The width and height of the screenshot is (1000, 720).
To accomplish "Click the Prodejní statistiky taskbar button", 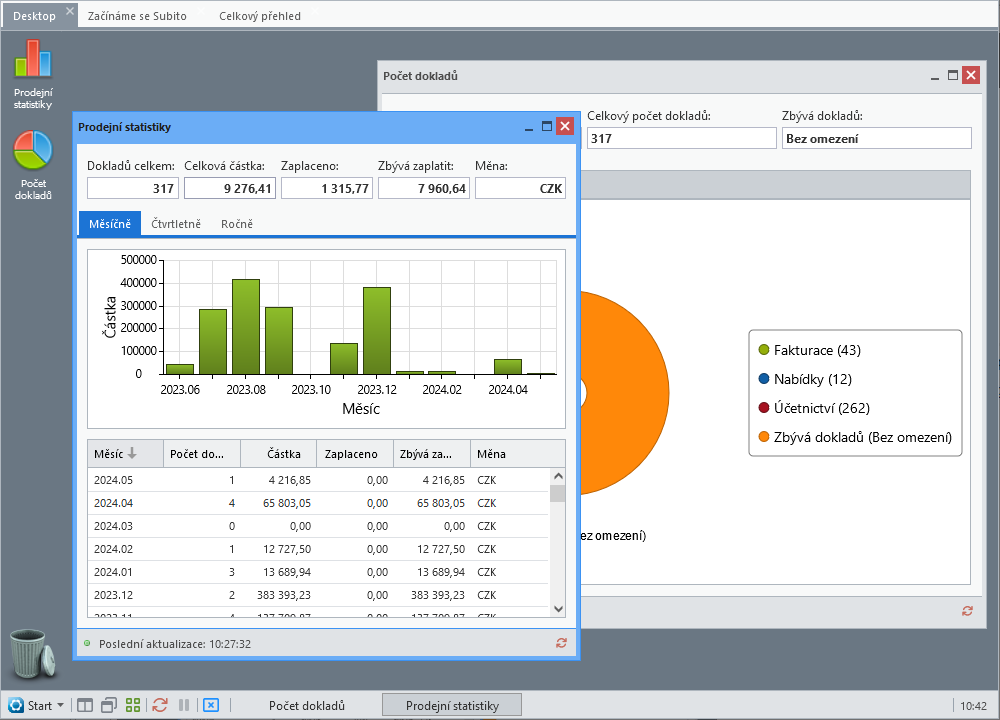I will coord(452,705).
